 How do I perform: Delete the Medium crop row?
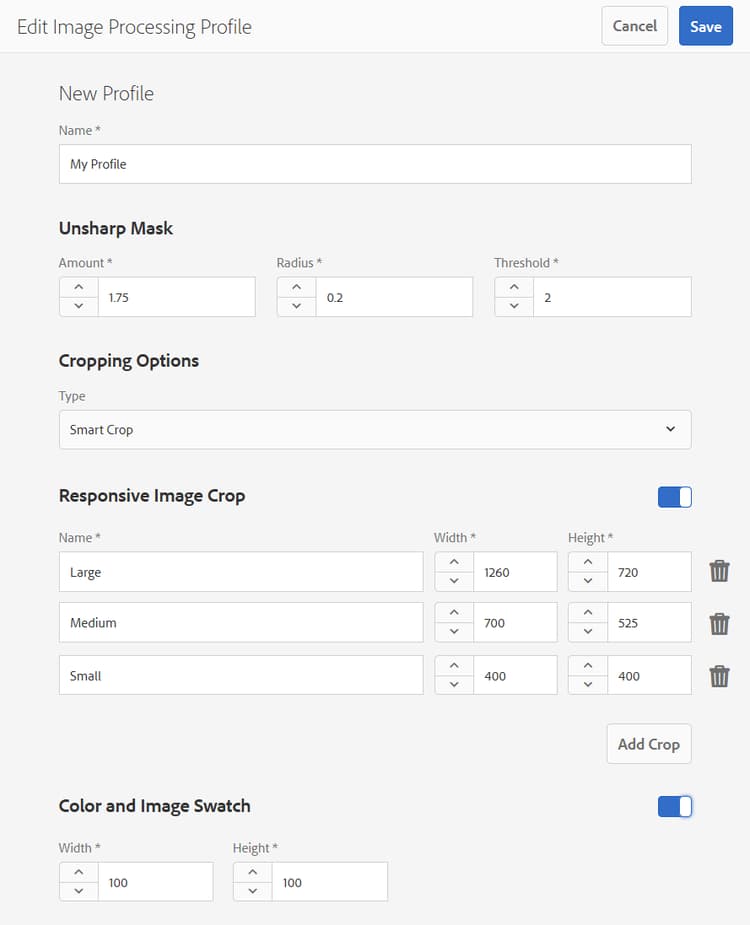pyautogui.click(x=719, y=623)
